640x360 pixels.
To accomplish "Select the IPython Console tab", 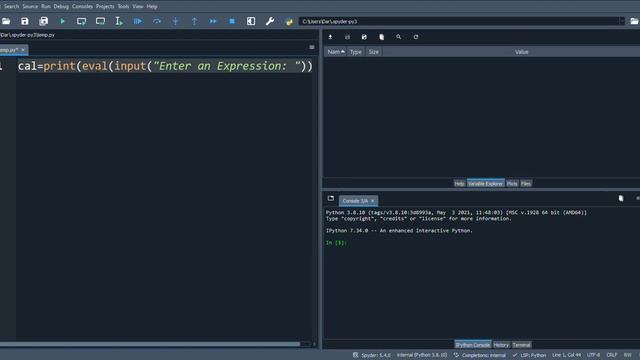I will (x=473, y=345).
